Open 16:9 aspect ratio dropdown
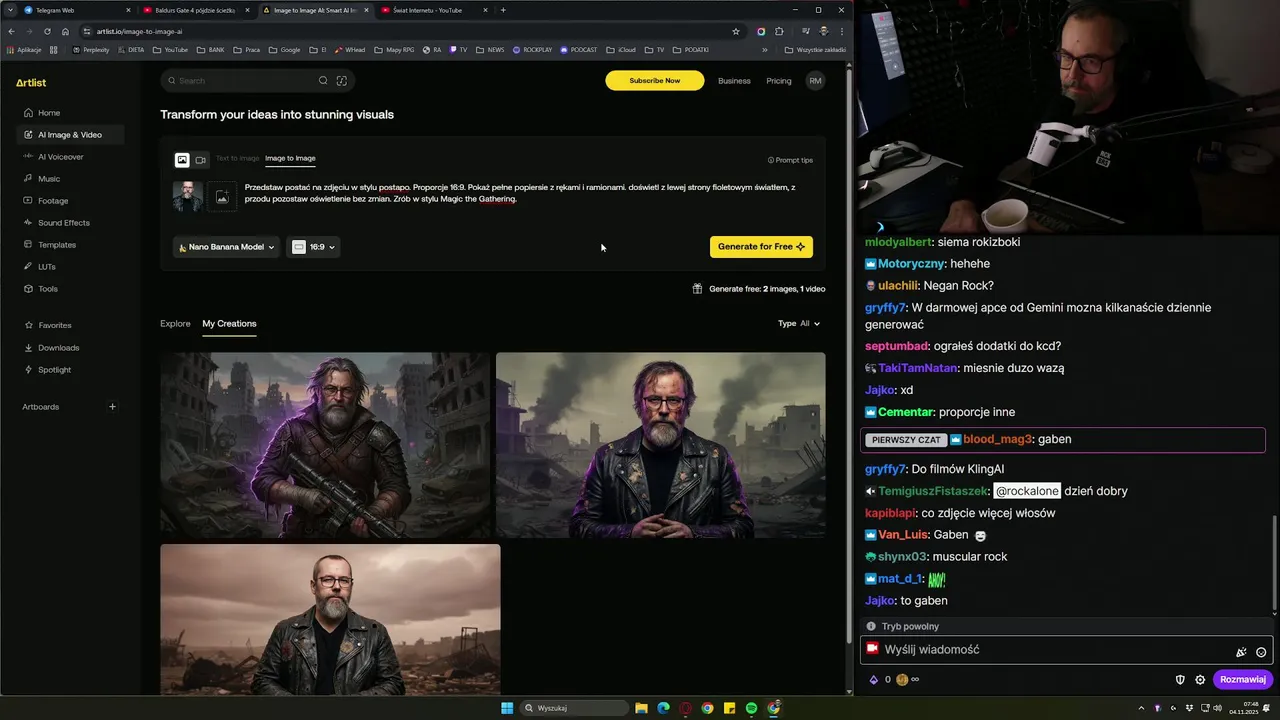This screenshot has width=1280, height=720. coord(314,247)
